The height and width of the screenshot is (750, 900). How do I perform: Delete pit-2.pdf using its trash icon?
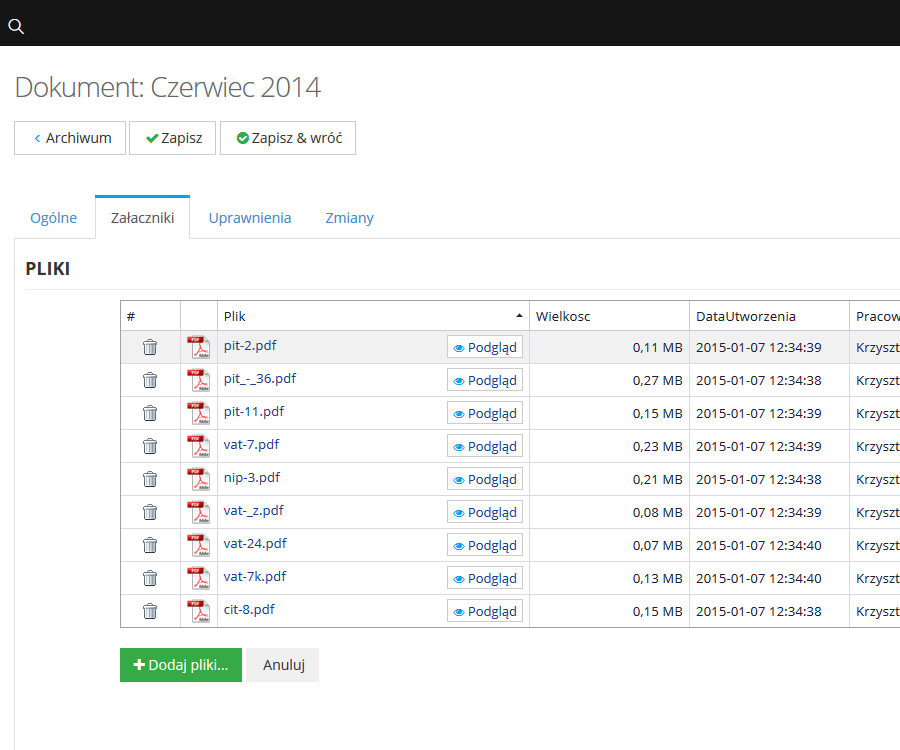click(x=150, y=347)
